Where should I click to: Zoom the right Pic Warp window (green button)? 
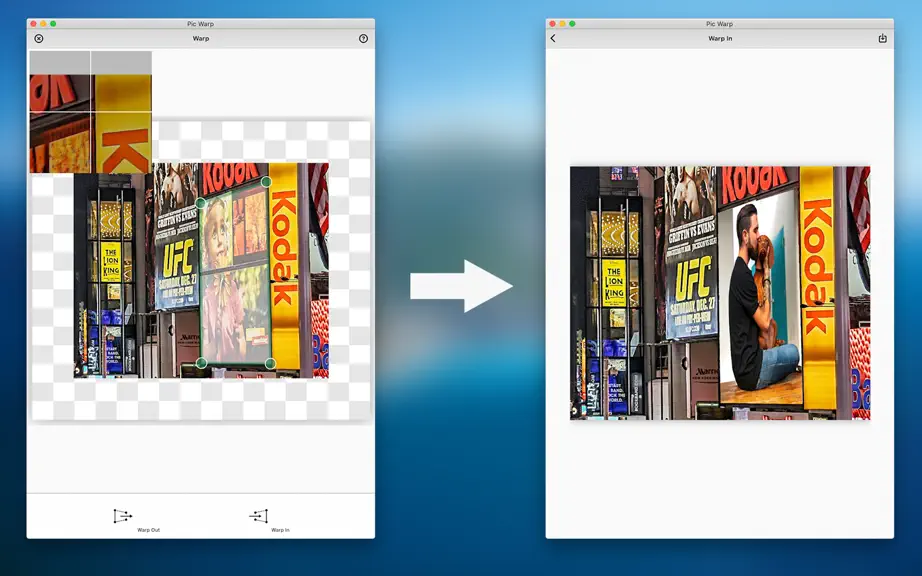572,24
